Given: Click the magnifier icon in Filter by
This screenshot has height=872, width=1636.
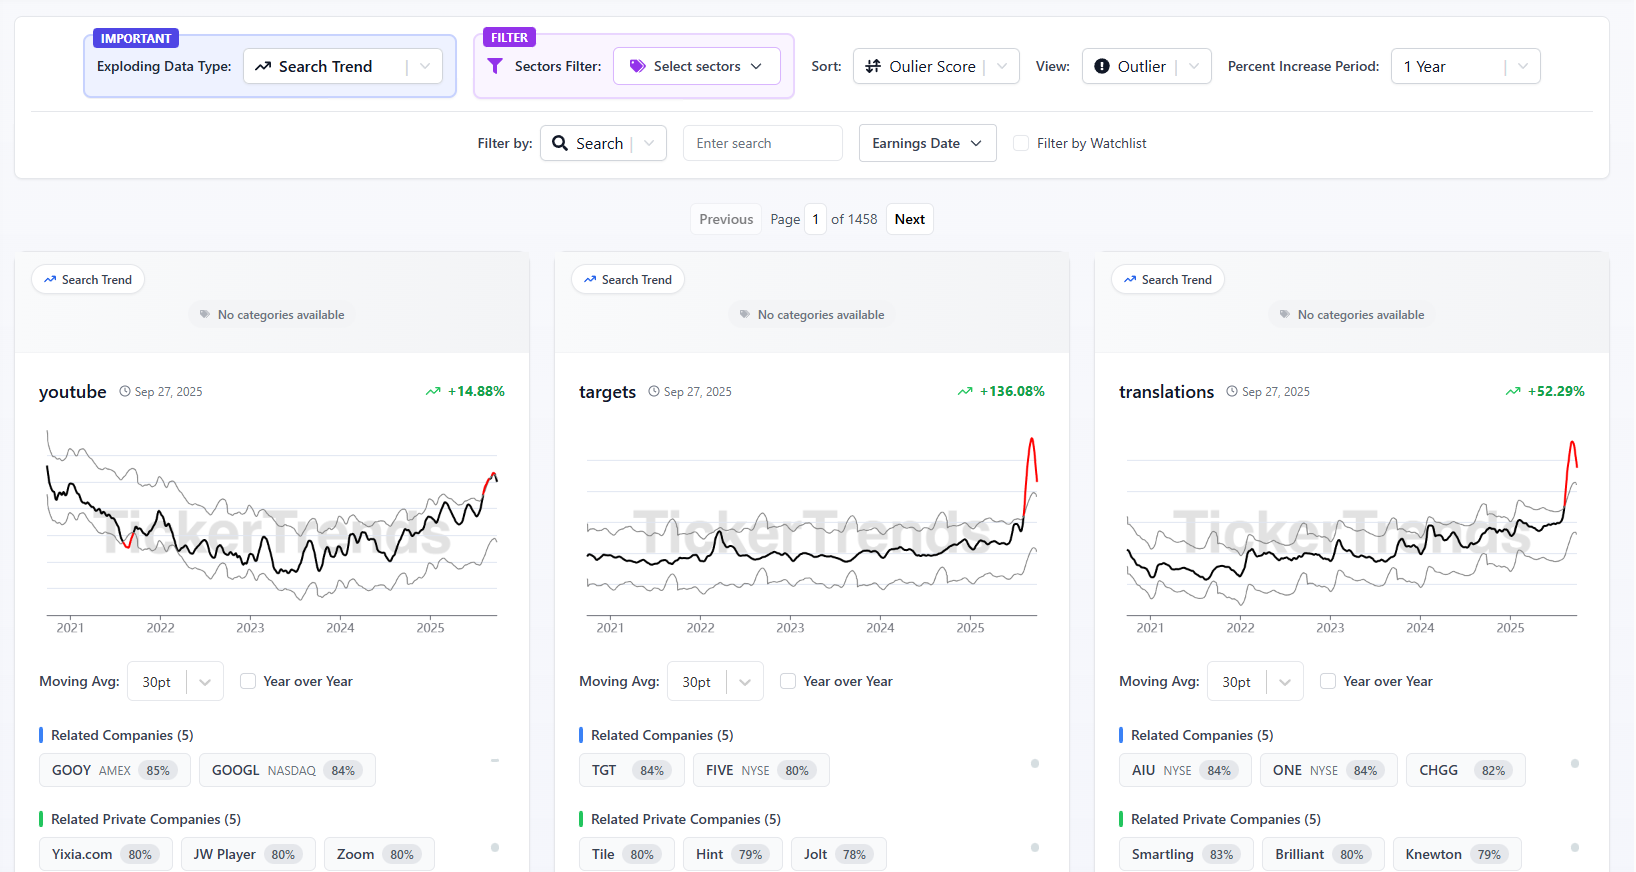Looking at the screenshot, I should 560,143.
